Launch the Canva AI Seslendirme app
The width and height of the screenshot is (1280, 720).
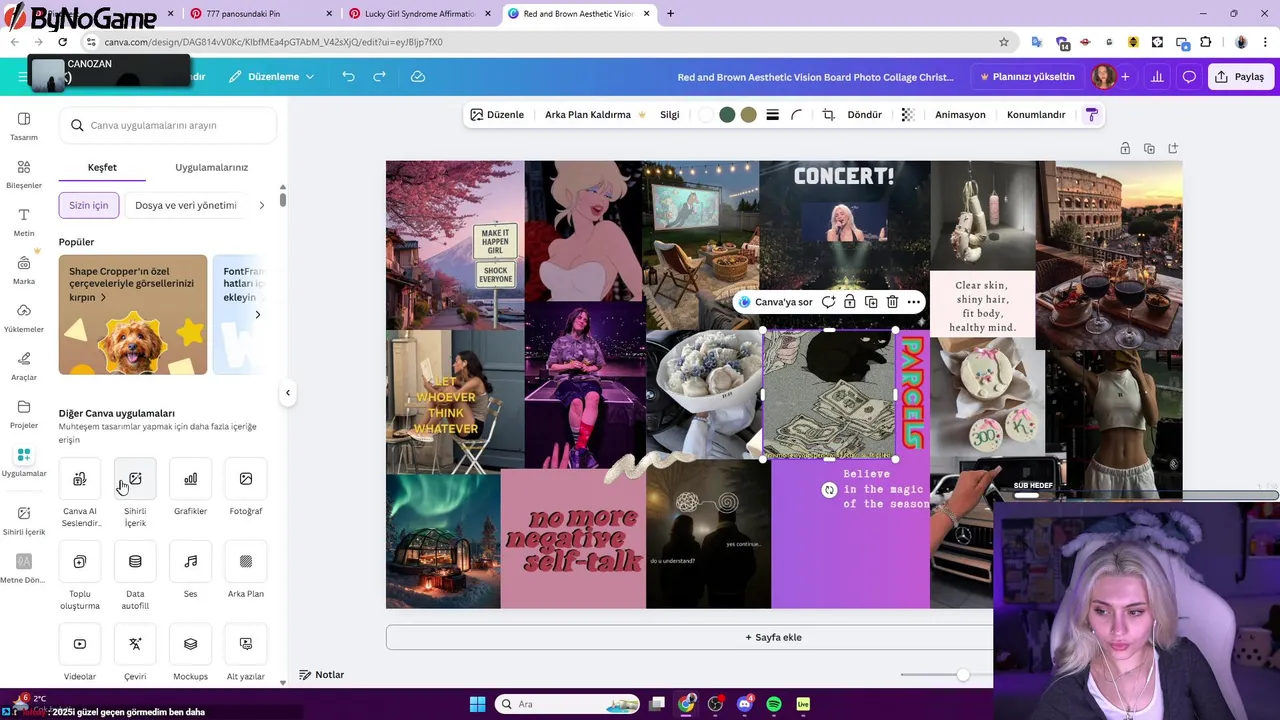(x=80, y=479)
